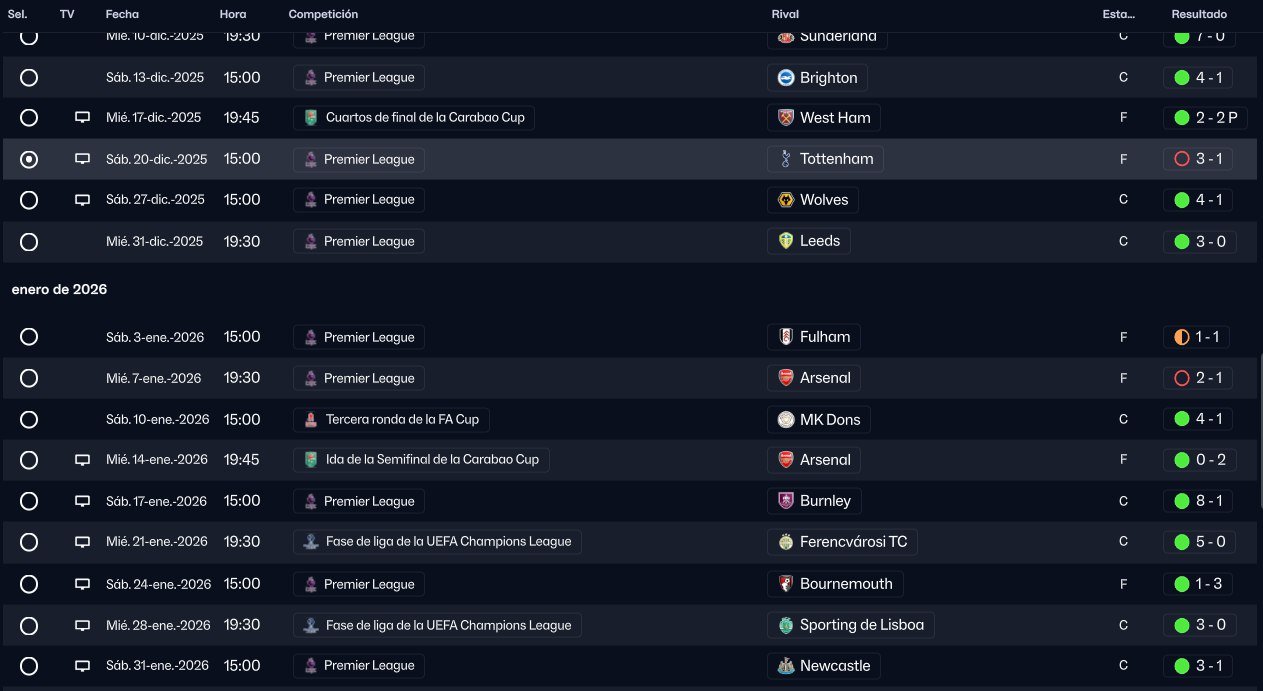Select the Newcastle match radio button
This screenshot has width=1263, height=691.
[x=29, y=666]
